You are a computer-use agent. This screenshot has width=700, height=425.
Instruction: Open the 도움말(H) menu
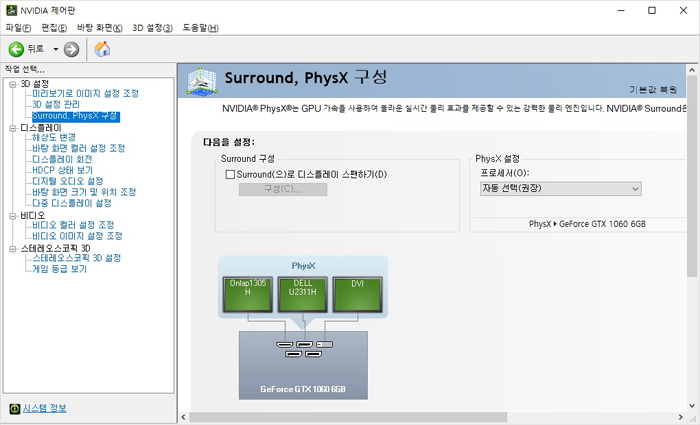click(x=200, y=28)
